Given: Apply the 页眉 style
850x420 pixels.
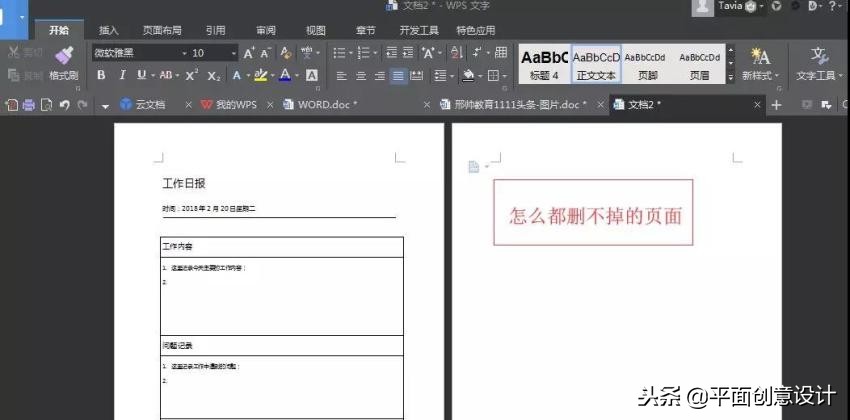Looking at the screenshot, I should pos(699,64).
